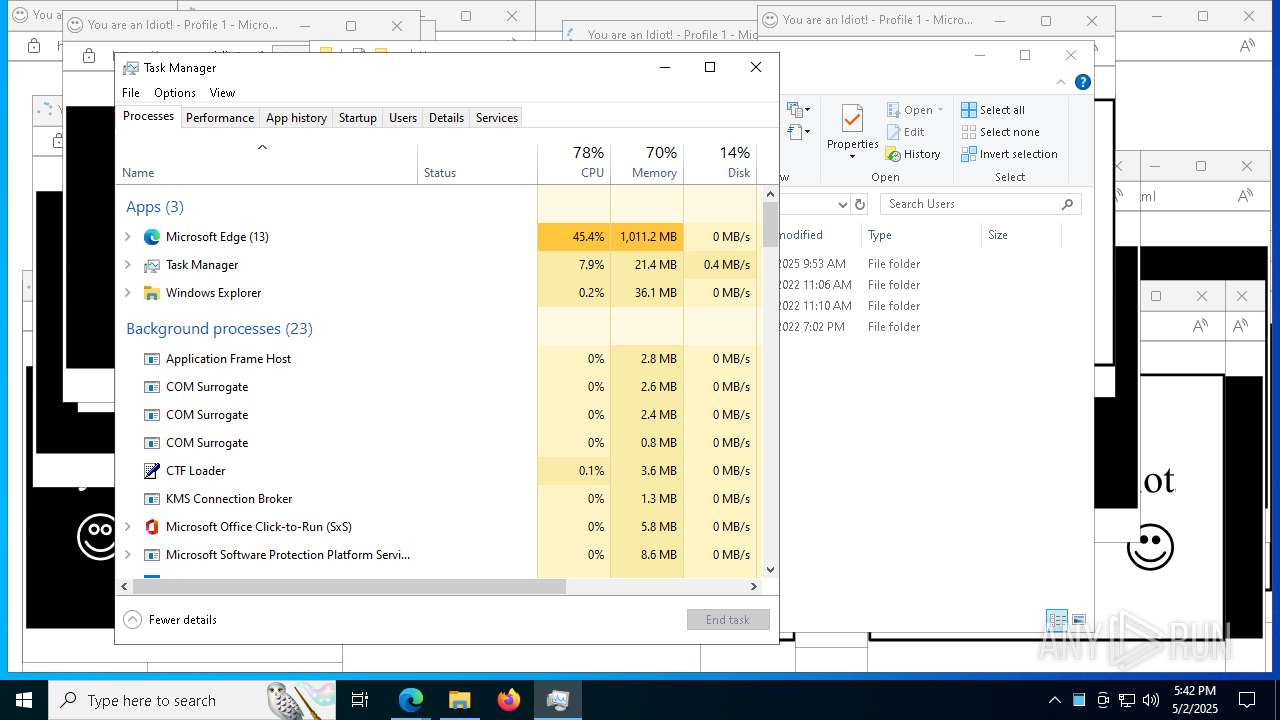
Task: Collapse the File Explorer ribbon with chevron
Action: tap(1061, 82)
